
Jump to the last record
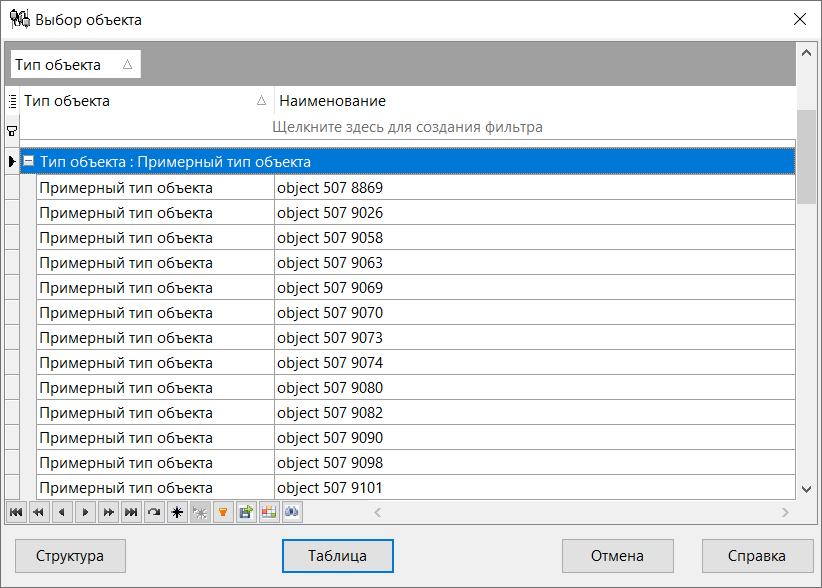tap(131, 512)
